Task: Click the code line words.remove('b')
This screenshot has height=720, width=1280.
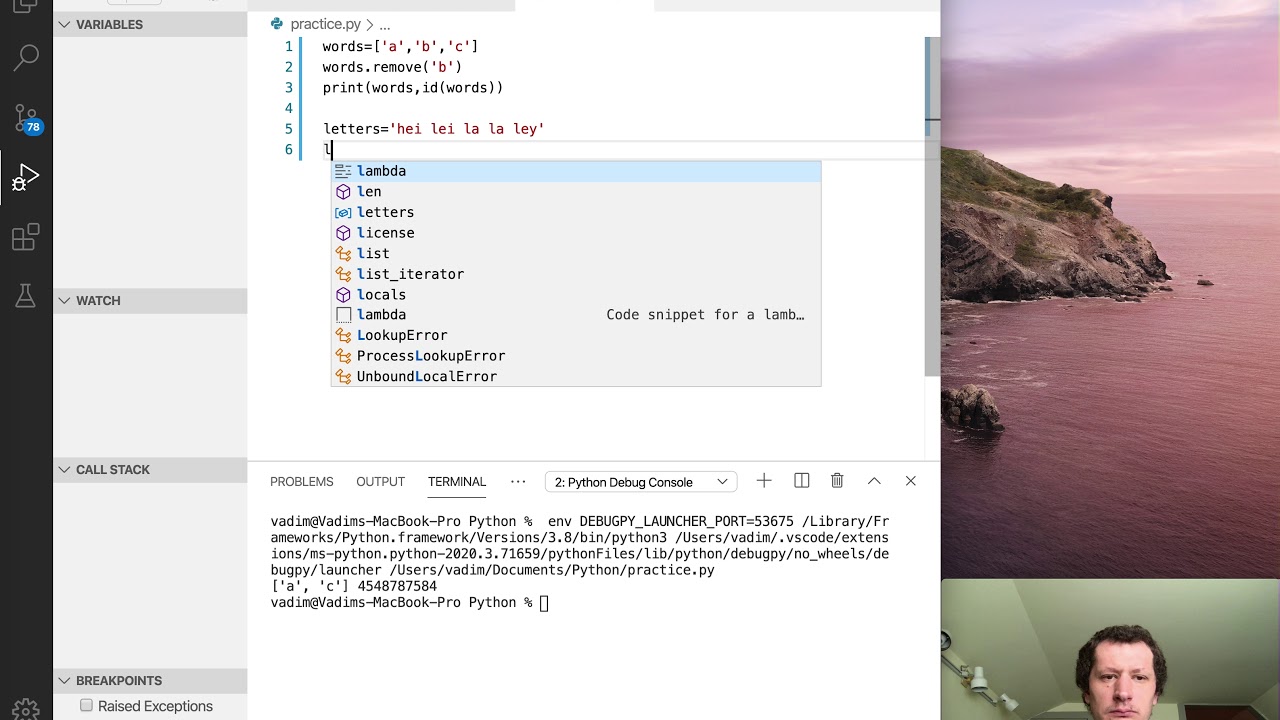Action: click(x=392, y=67)
